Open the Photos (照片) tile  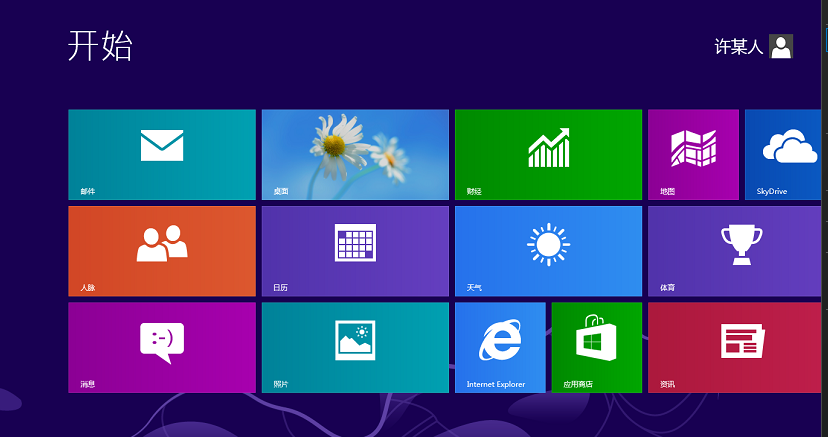pyautogui.click(x=355, y=348)
